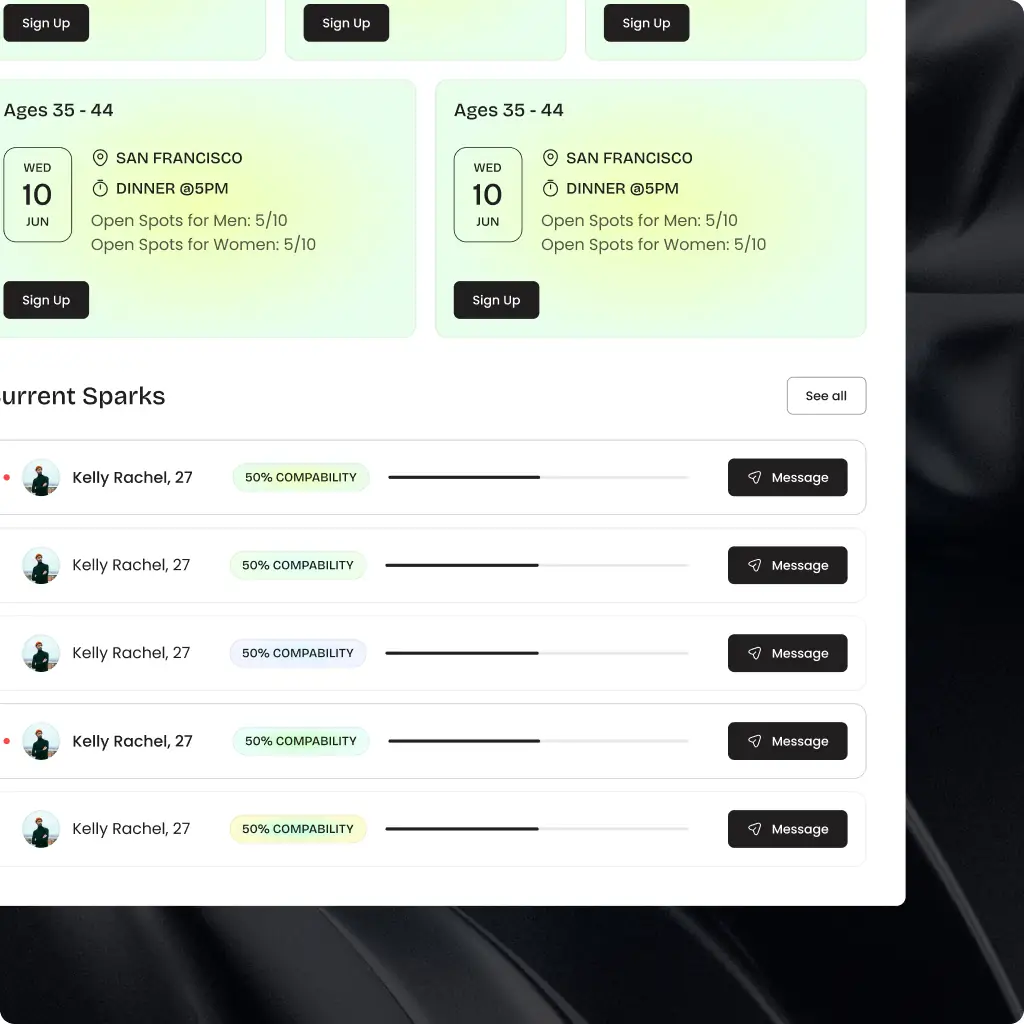This screenshot has height=1024, width=1024.
Task: Message Kelly Rachel in the fourth Sparks row
Action: pyautogui.click(x=788, y=741)
